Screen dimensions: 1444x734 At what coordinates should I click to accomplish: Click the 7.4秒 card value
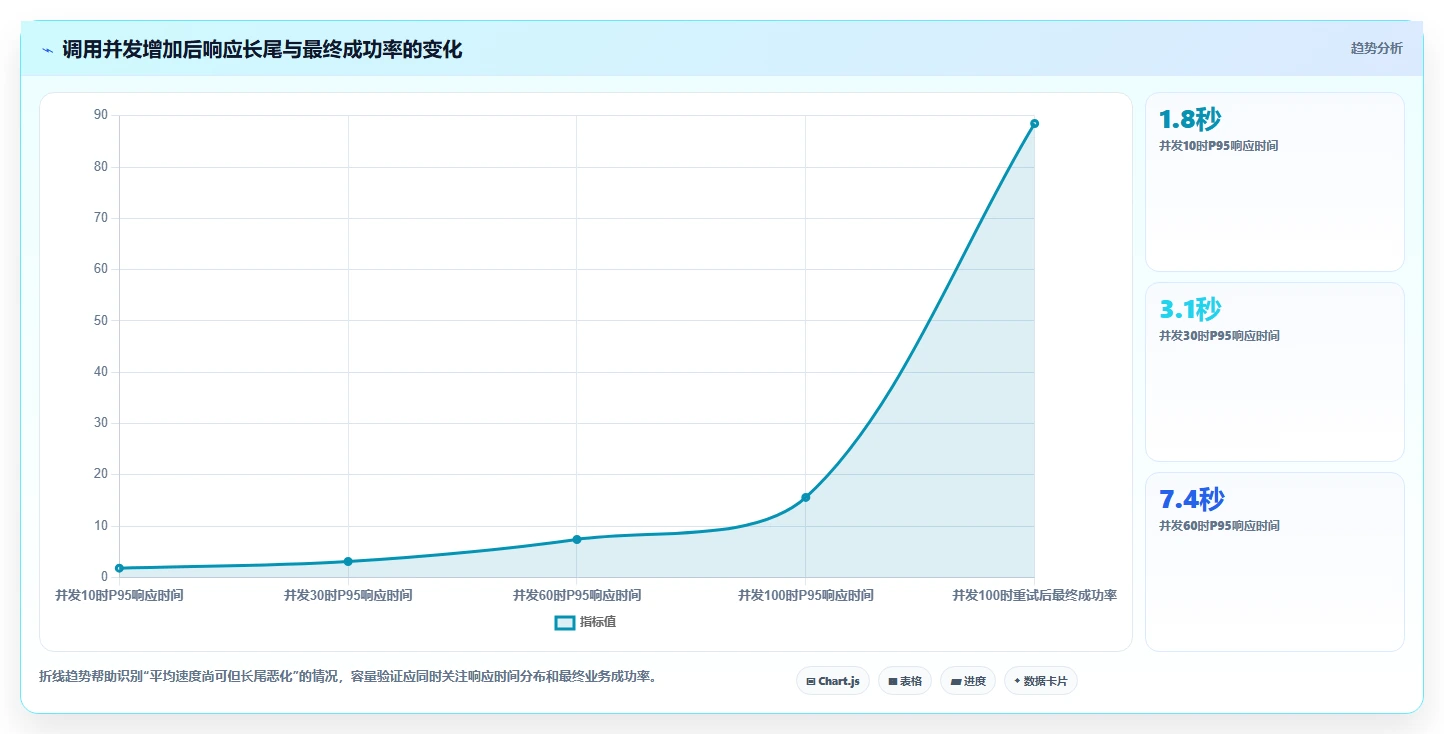click(1192, 499)
